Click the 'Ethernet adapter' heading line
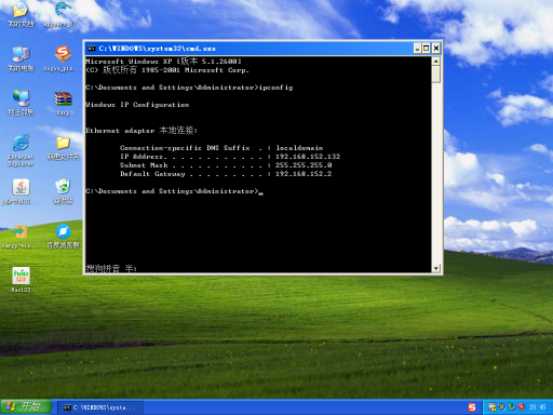Screen dimensions: 553x415 point(141,130)
